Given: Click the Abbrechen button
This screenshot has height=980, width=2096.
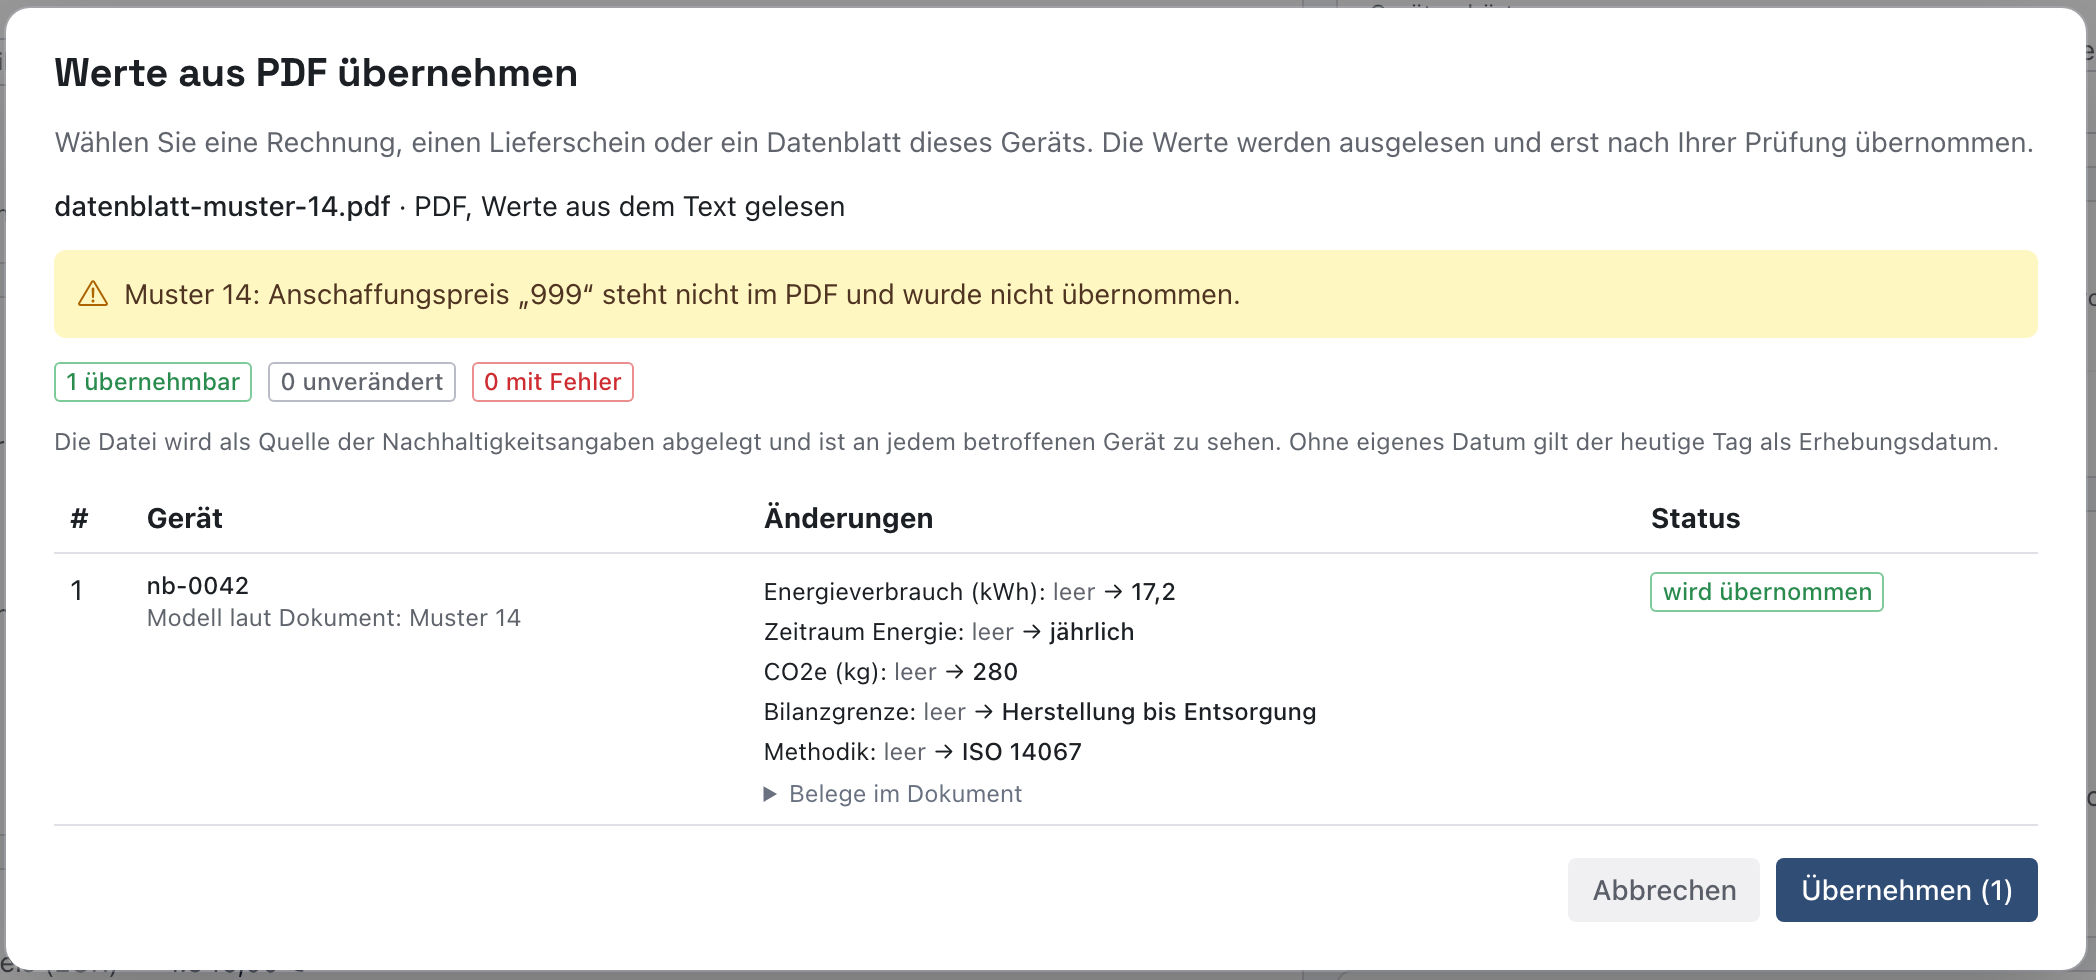Looking at the screenshot, I should tap(1663, 890).
